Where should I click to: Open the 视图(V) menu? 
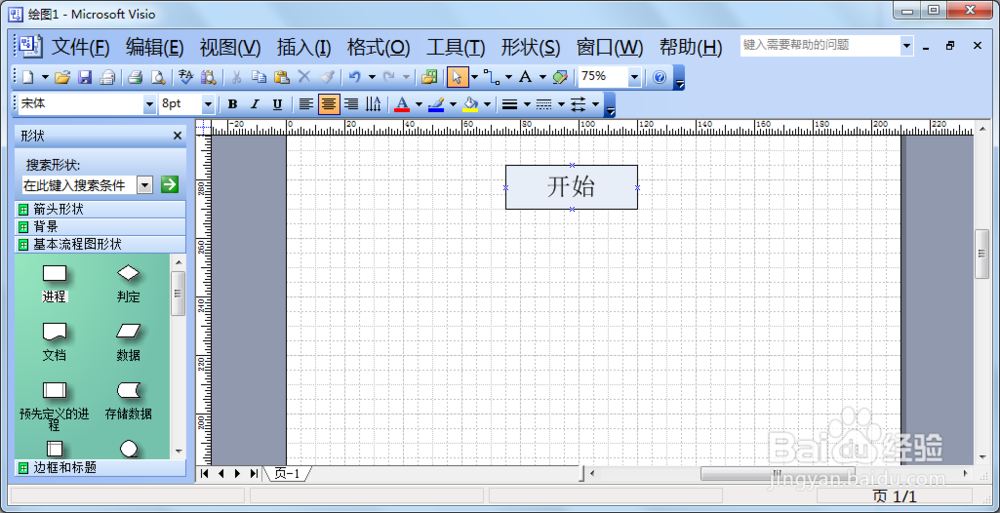(230, 48)
